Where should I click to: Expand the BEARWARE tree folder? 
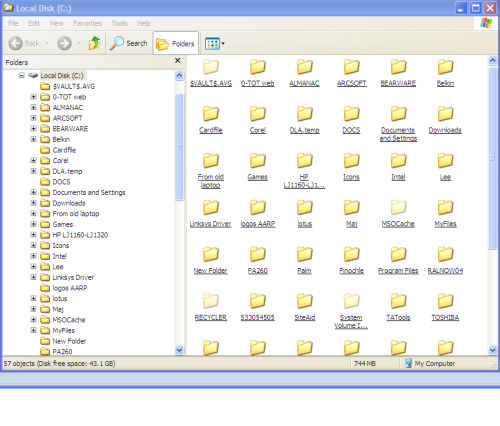click(33, 129)
